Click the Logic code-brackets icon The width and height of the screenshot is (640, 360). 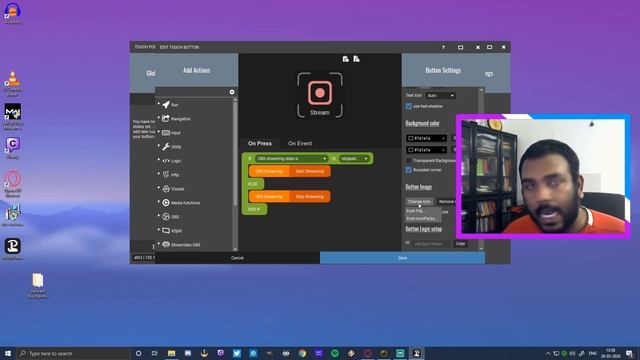[166, 161]
